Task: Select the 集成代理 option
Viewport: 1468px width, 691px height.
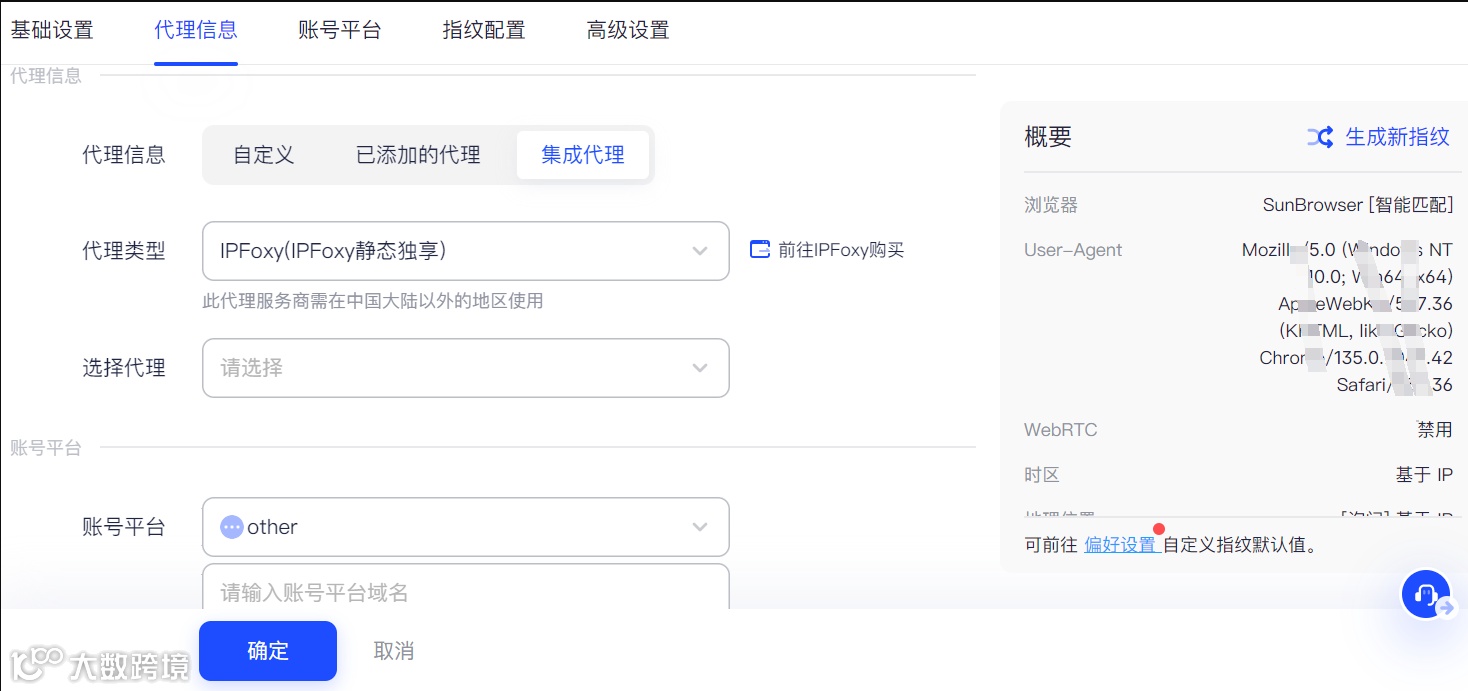Action: click(583, 155)
